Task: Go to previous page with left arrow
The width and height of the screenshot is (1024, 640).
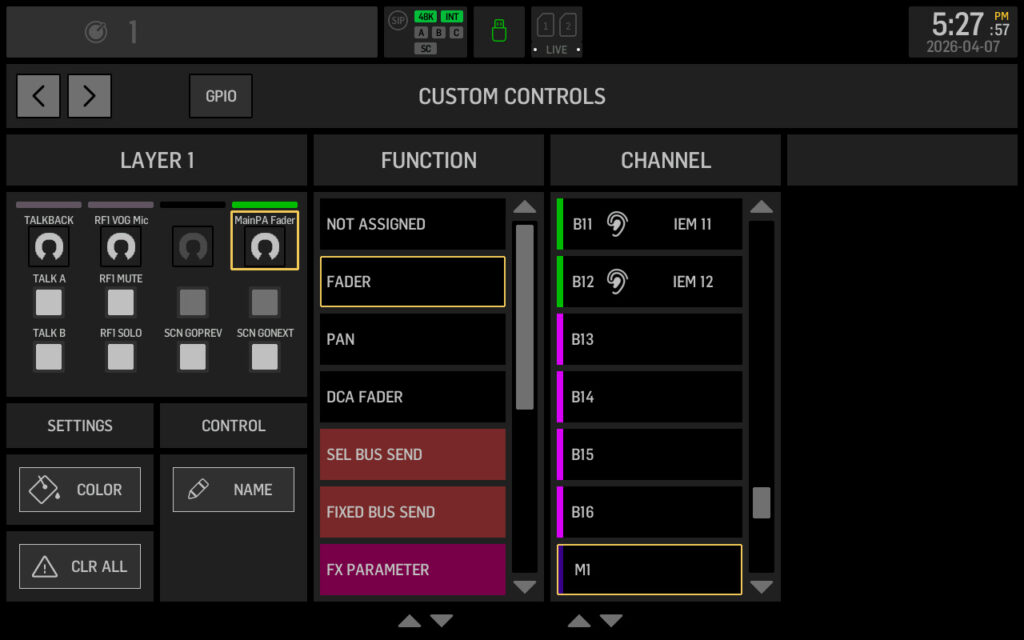Action: click(x=38, y=96)
